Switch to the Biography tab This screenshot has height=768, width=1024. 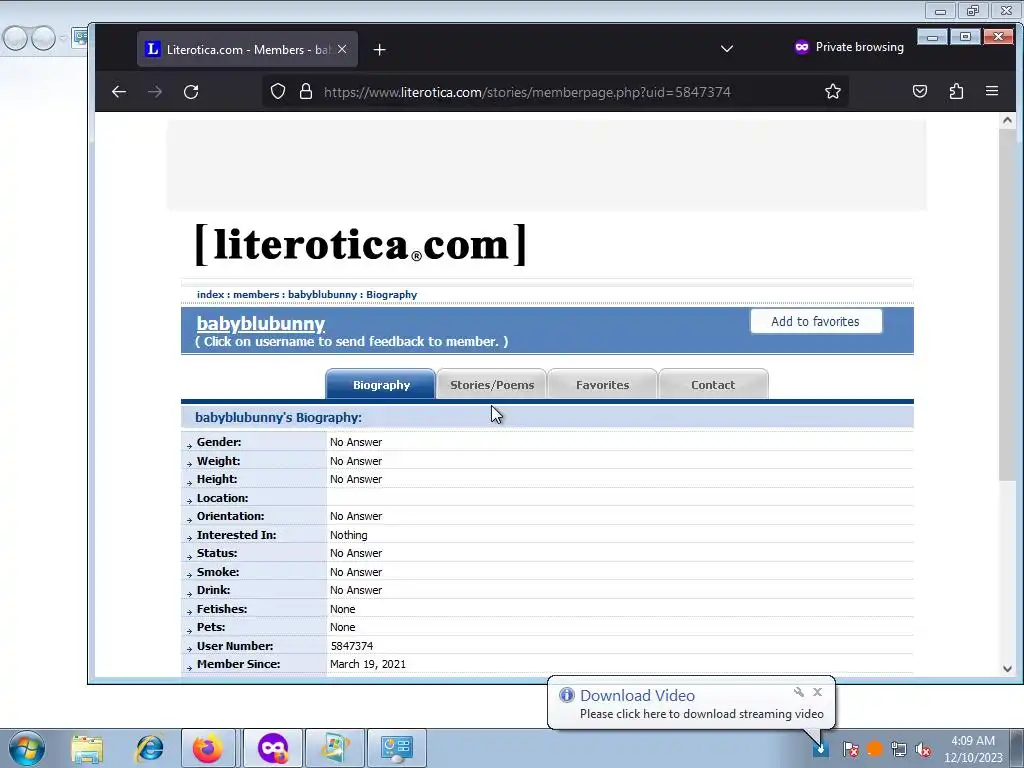point(381,385)
